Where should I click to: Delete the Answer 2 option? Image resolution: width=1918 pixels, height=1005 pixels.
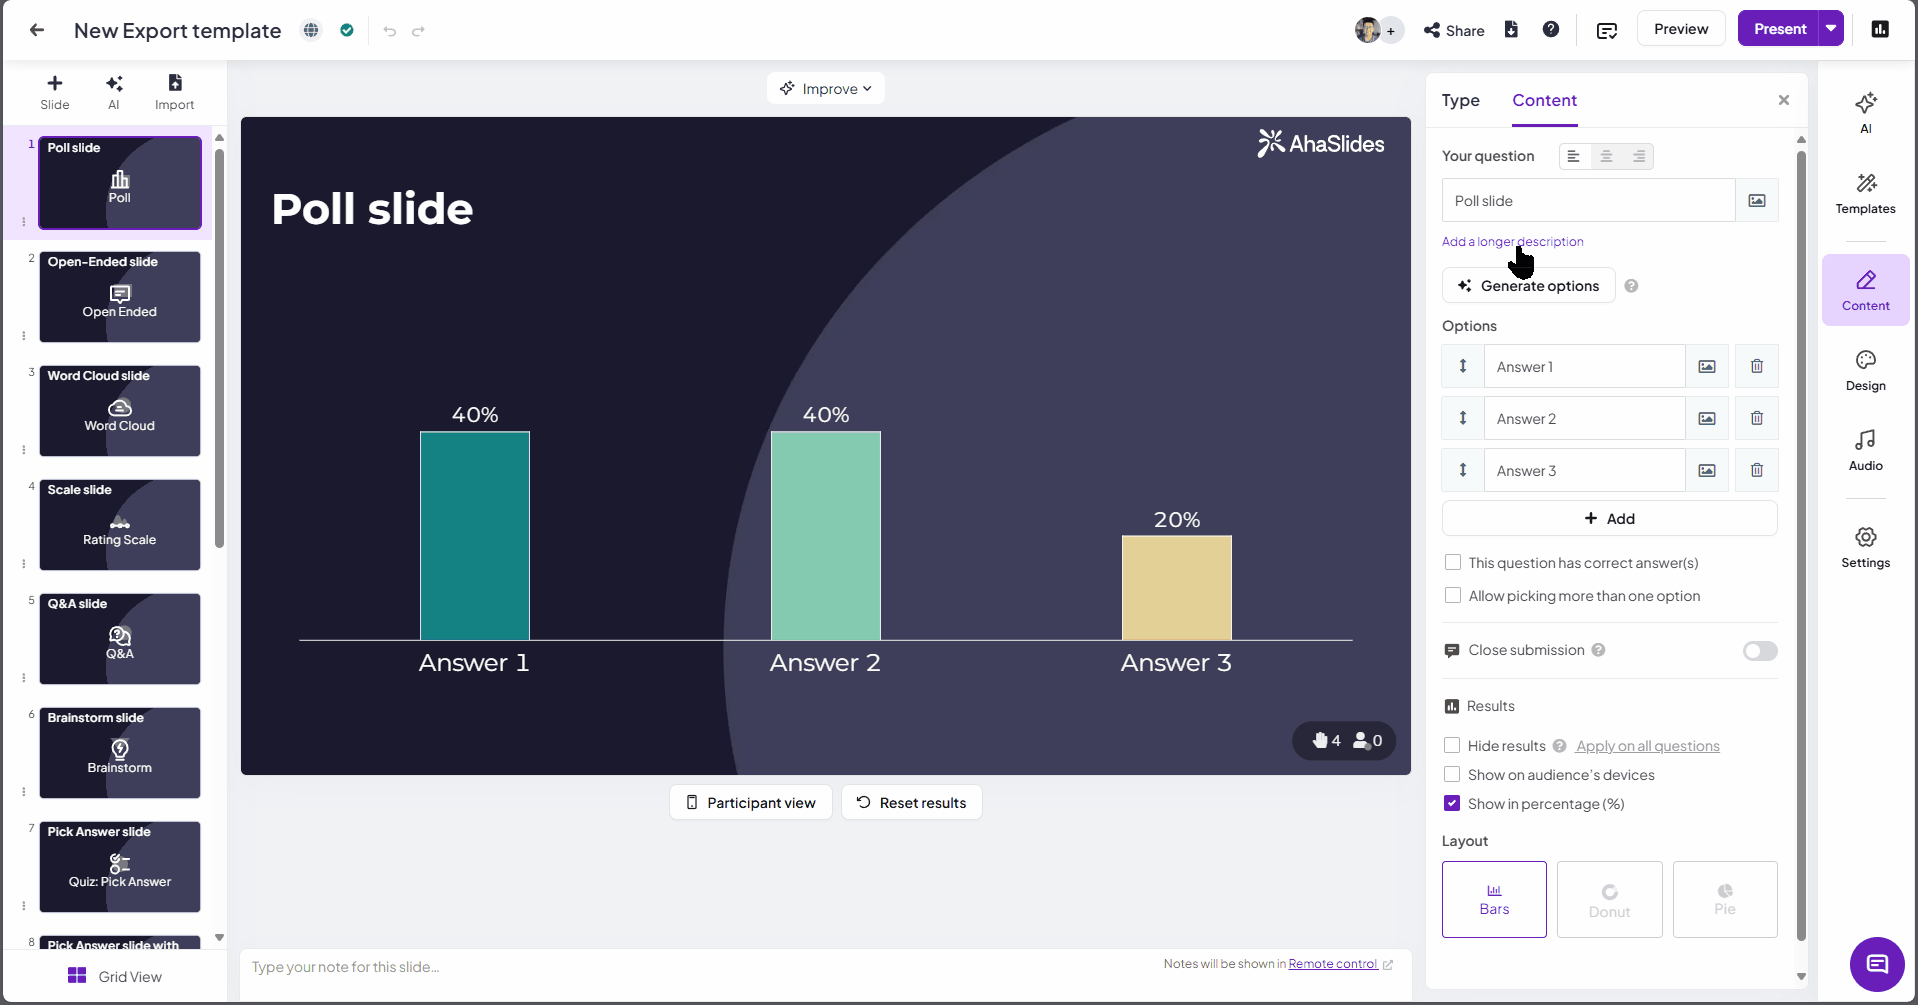[x=1757, y=418]
